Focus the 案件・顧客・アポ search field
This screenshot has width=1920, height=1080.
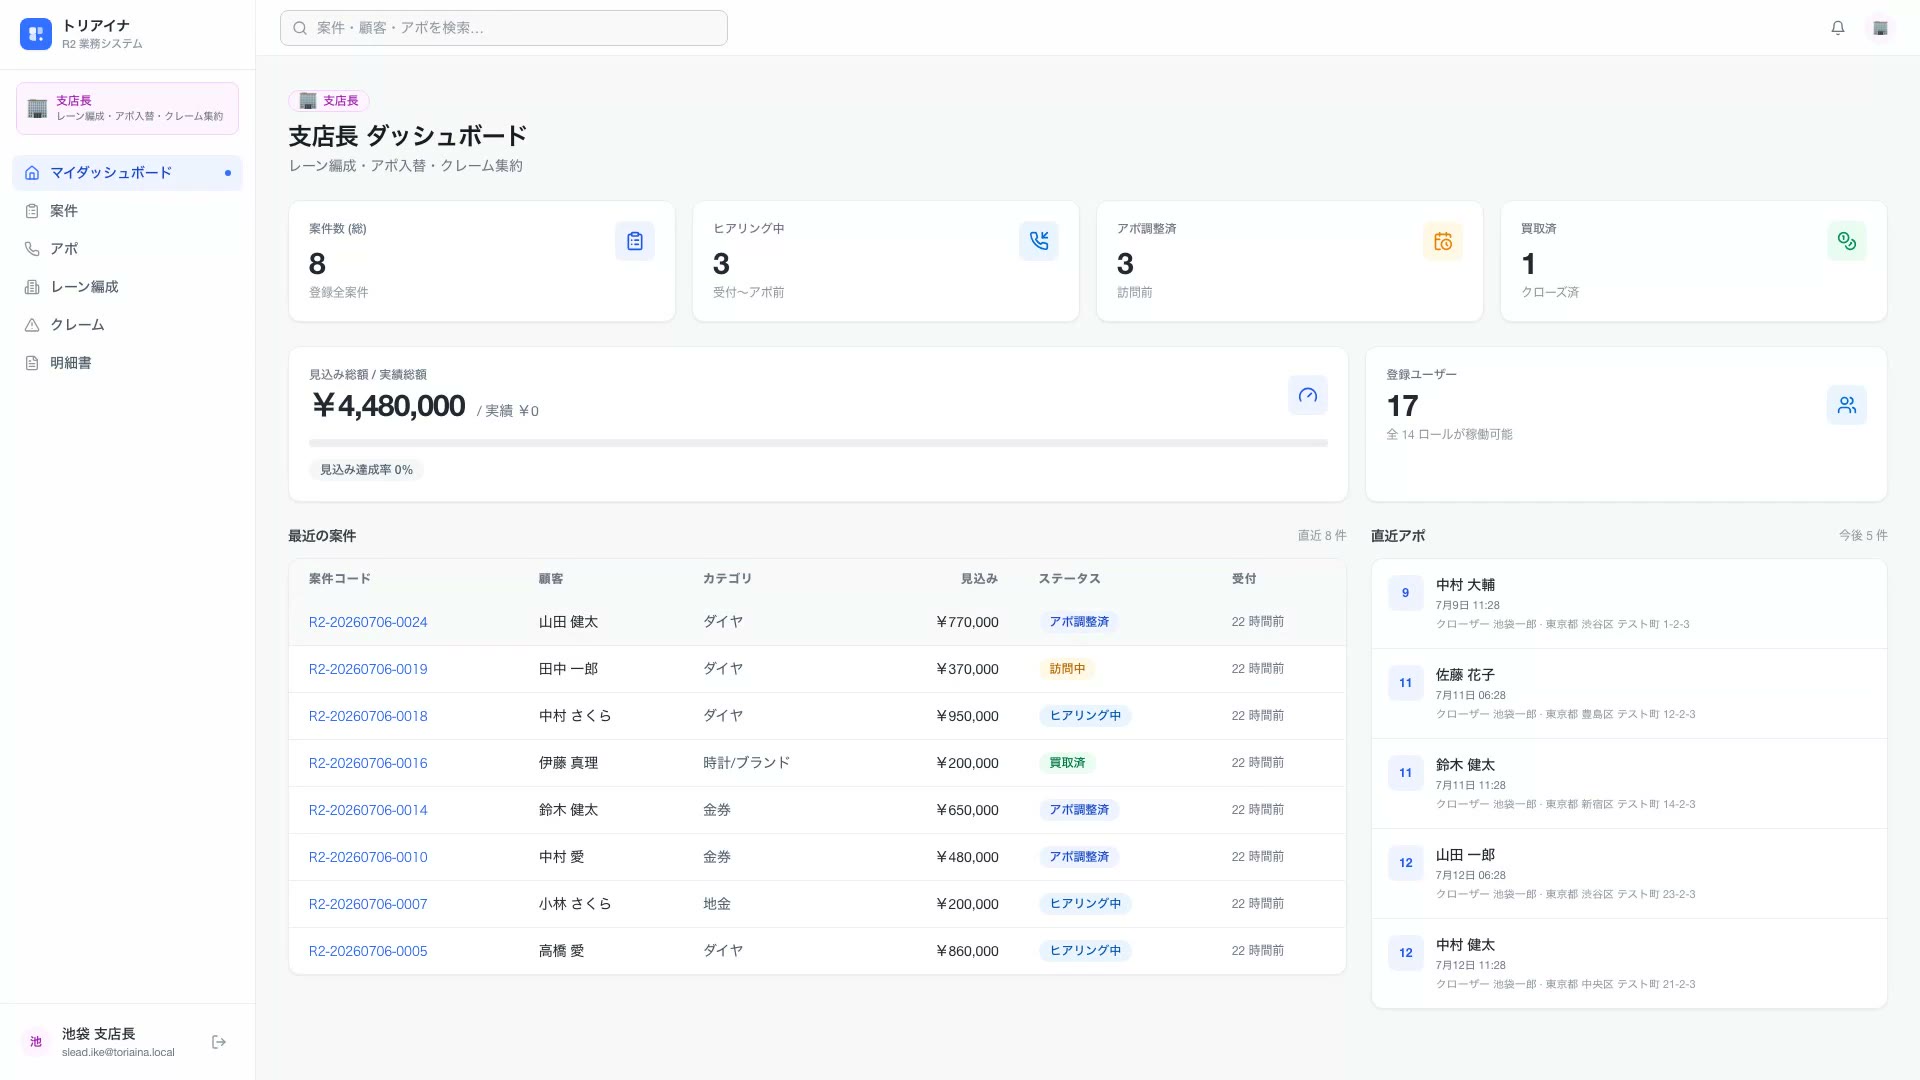click(x=503, y=28)
